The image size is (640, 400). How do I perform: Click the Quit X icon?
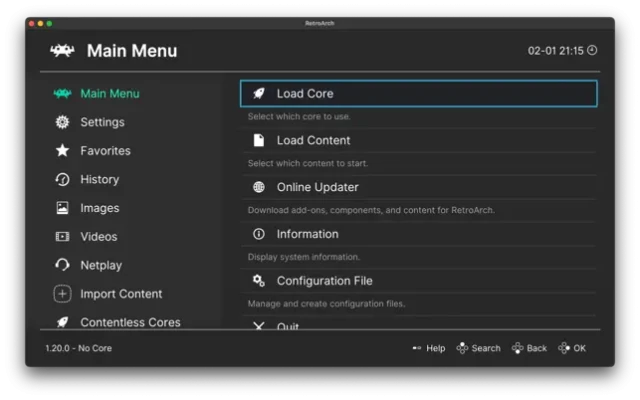pos(259,325)
